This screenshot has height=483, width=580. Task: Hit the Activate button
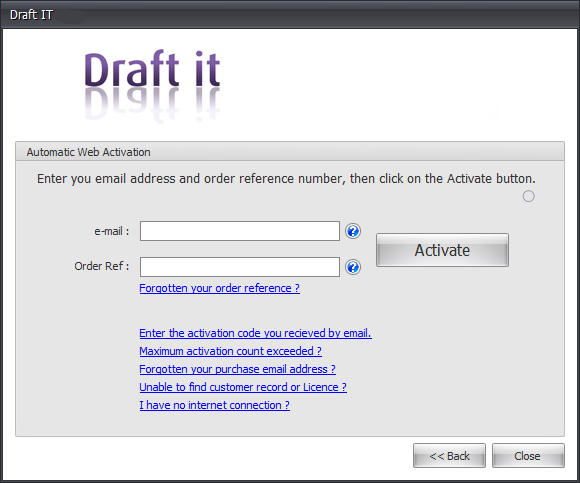[x=442, y=250]
